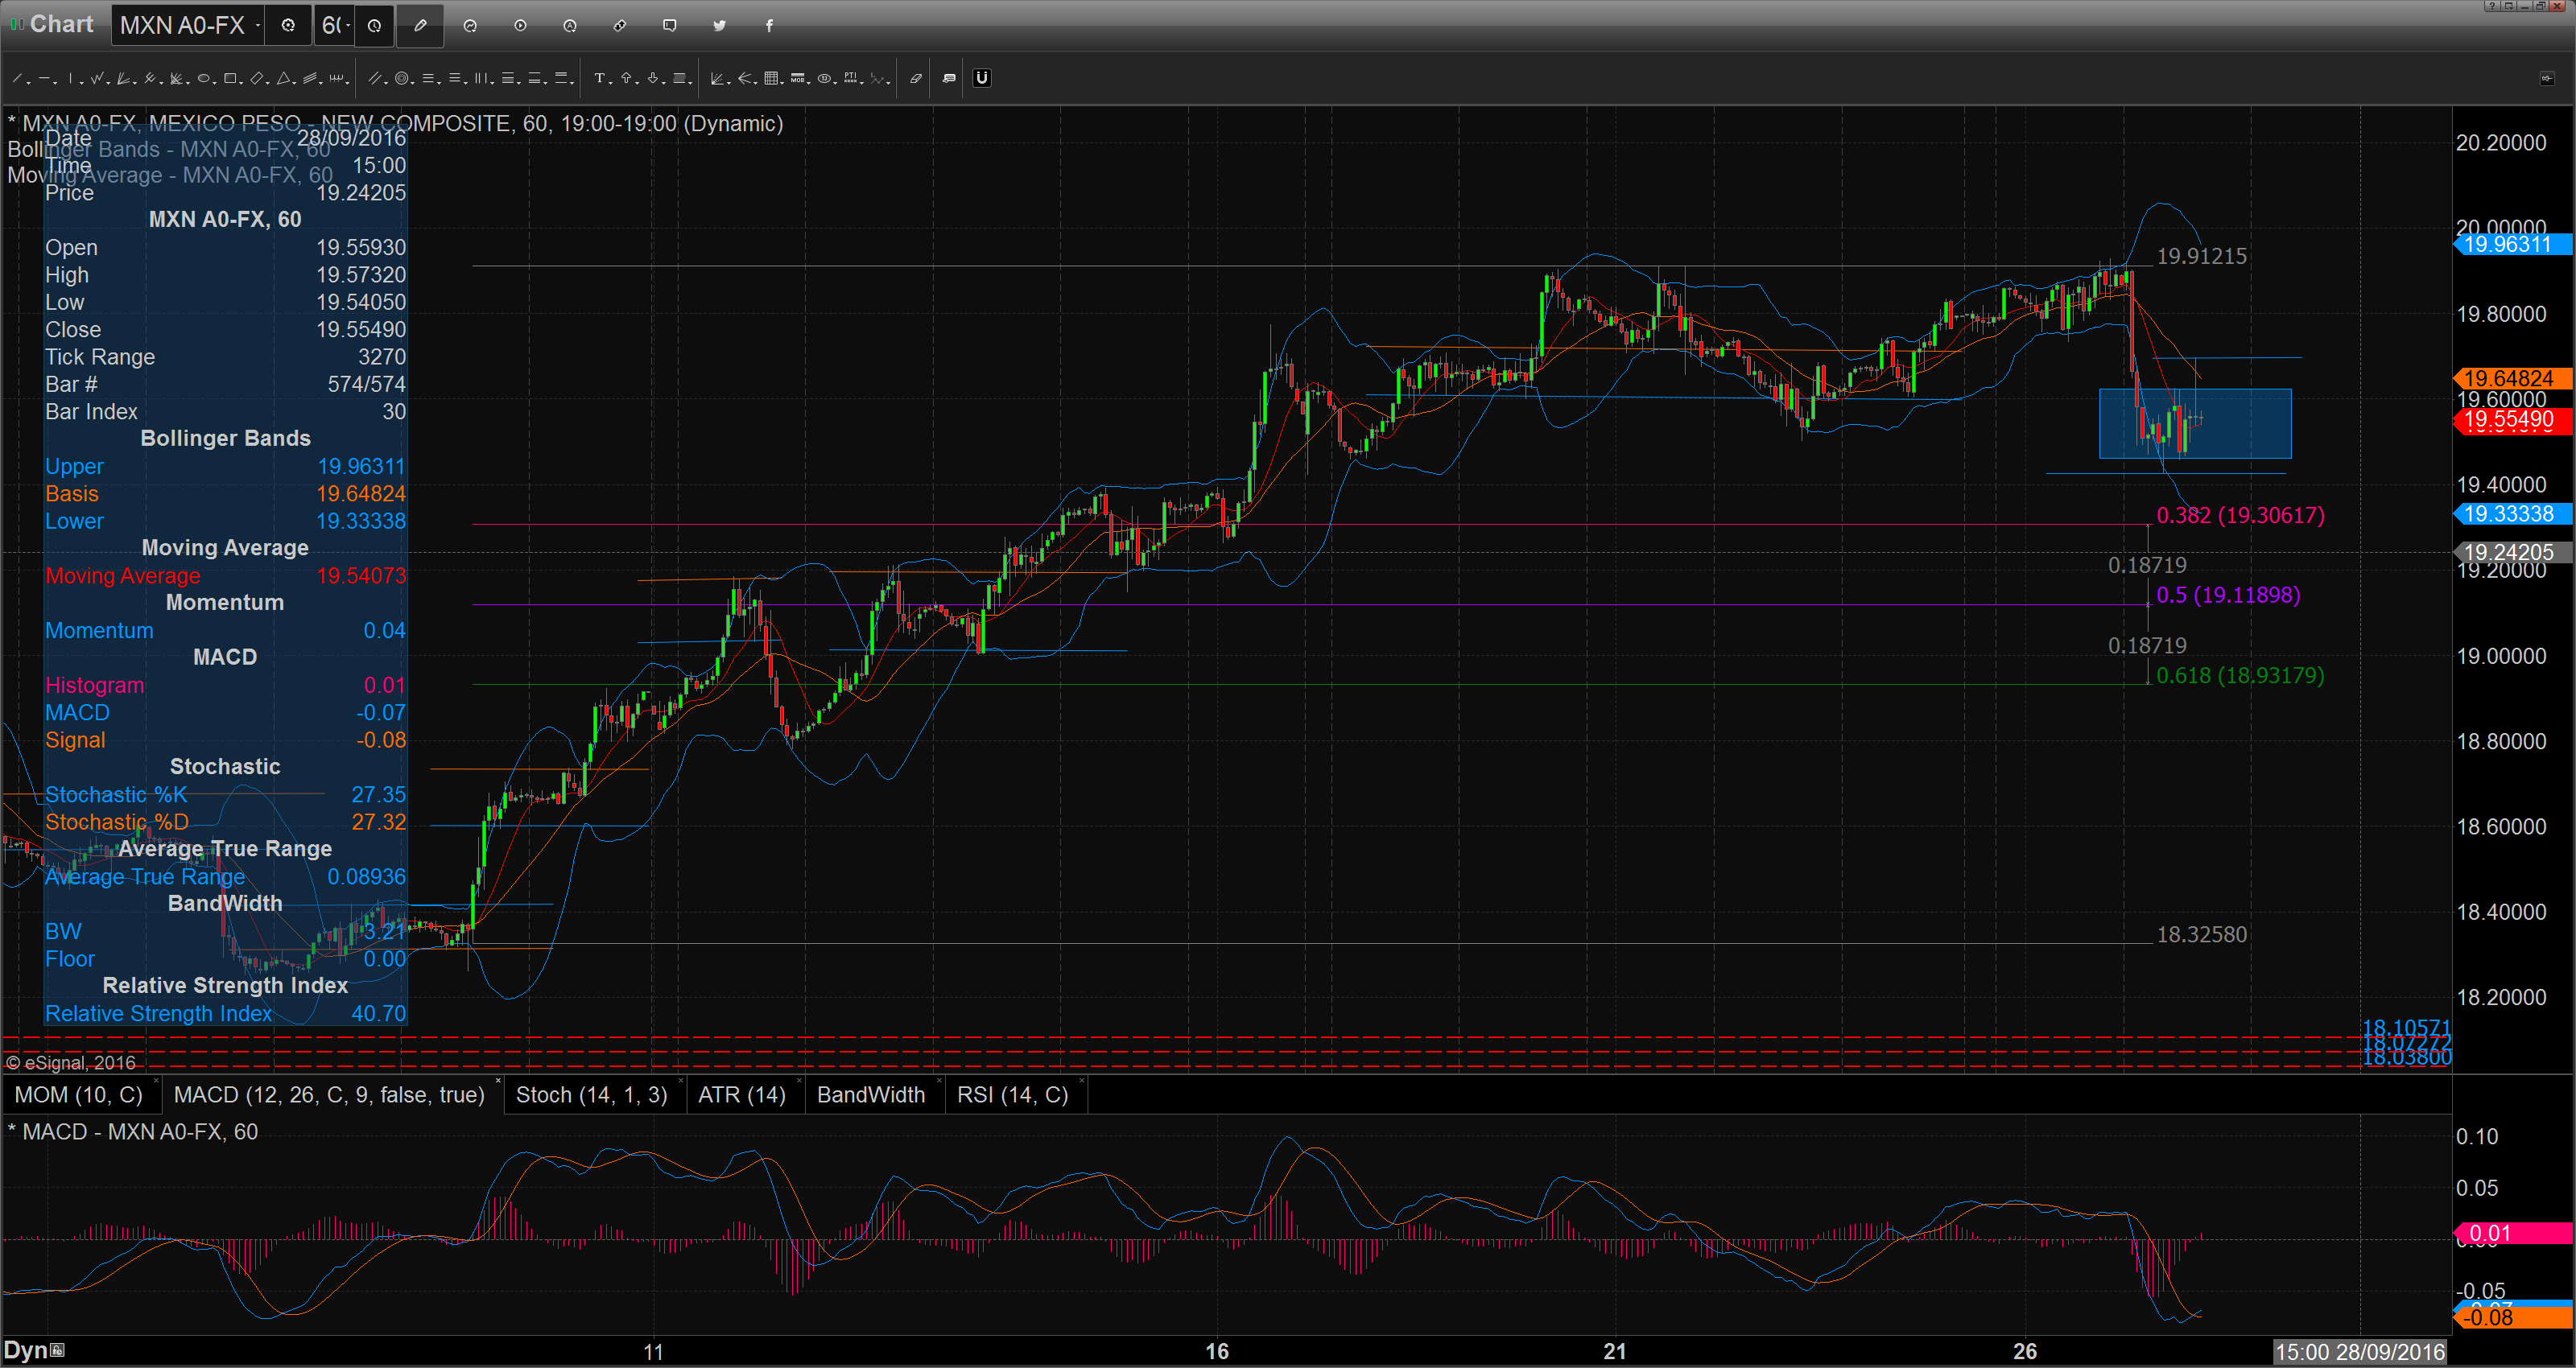Open chart settings gear next to symbol
The height and width of the screenshot is (1368, 2576).
click(x=288, y=25)
